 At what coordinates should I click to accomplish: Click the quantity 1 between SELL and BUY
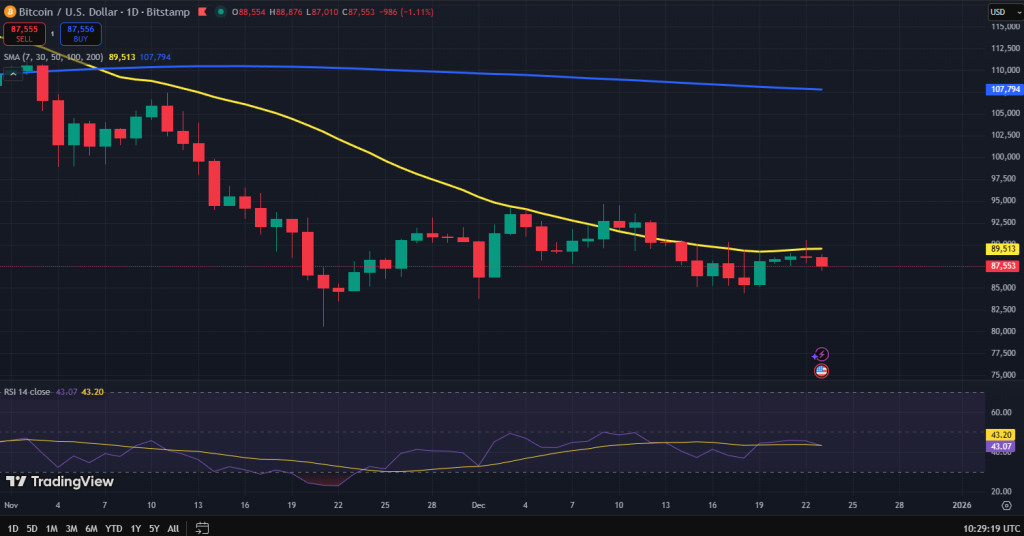pos(52,34)
